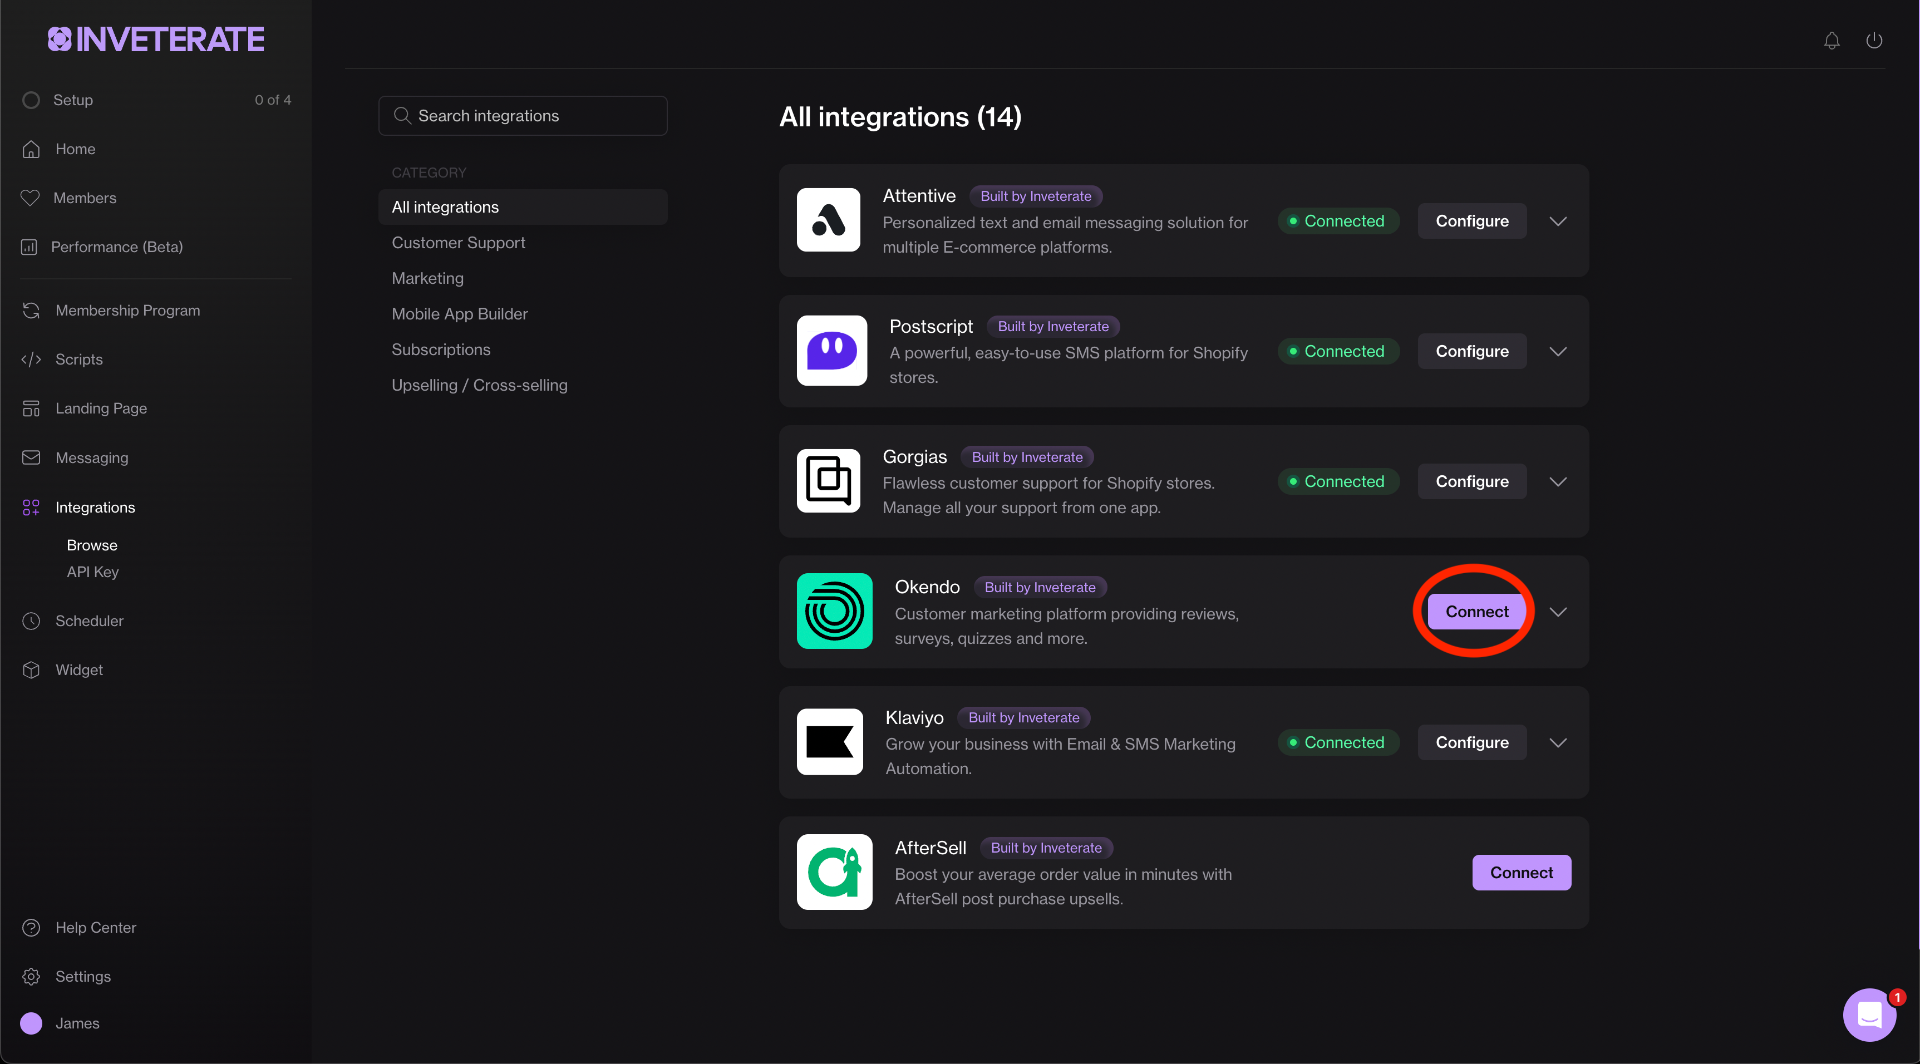The height and width of the screenshot is (1064, 1920).
Task: Filter by Customer Support category
Action: (458, 243)
